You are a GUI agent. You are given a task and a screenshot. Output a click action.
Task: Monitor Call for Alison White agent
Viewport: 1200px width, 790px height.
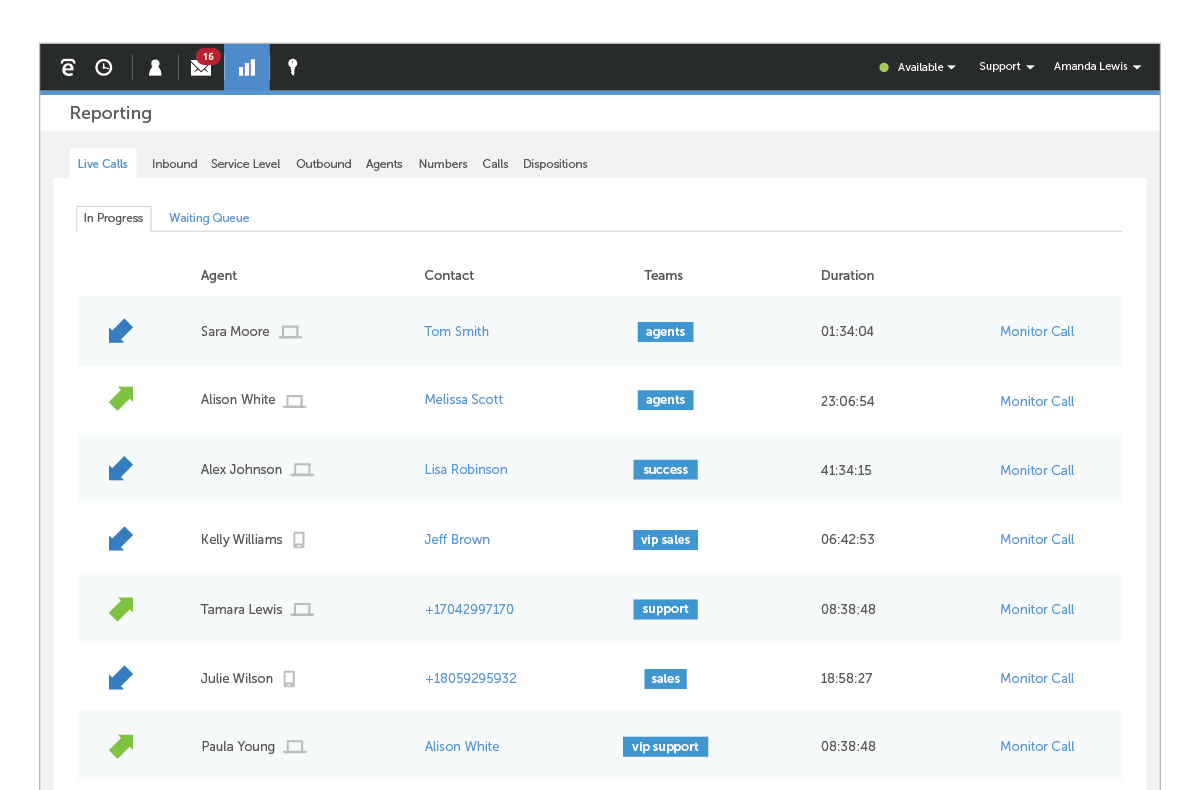coord(1037,401)
